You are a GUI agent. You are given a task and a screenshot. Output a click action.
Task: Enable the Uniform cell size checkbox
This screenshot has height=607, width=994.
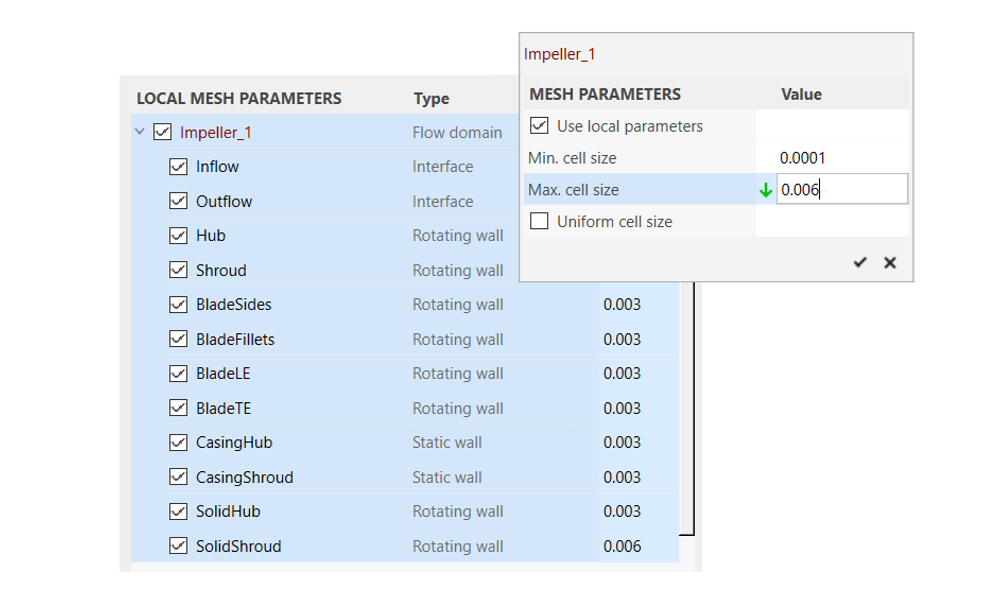click(x=539, y=221)
